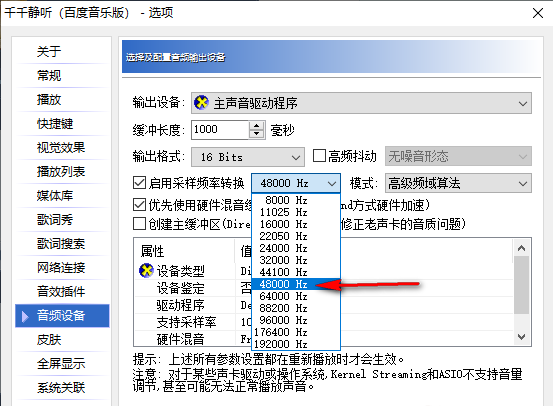
Task: Click the sound icon in 输出设备 box
Action: point(201,103)
